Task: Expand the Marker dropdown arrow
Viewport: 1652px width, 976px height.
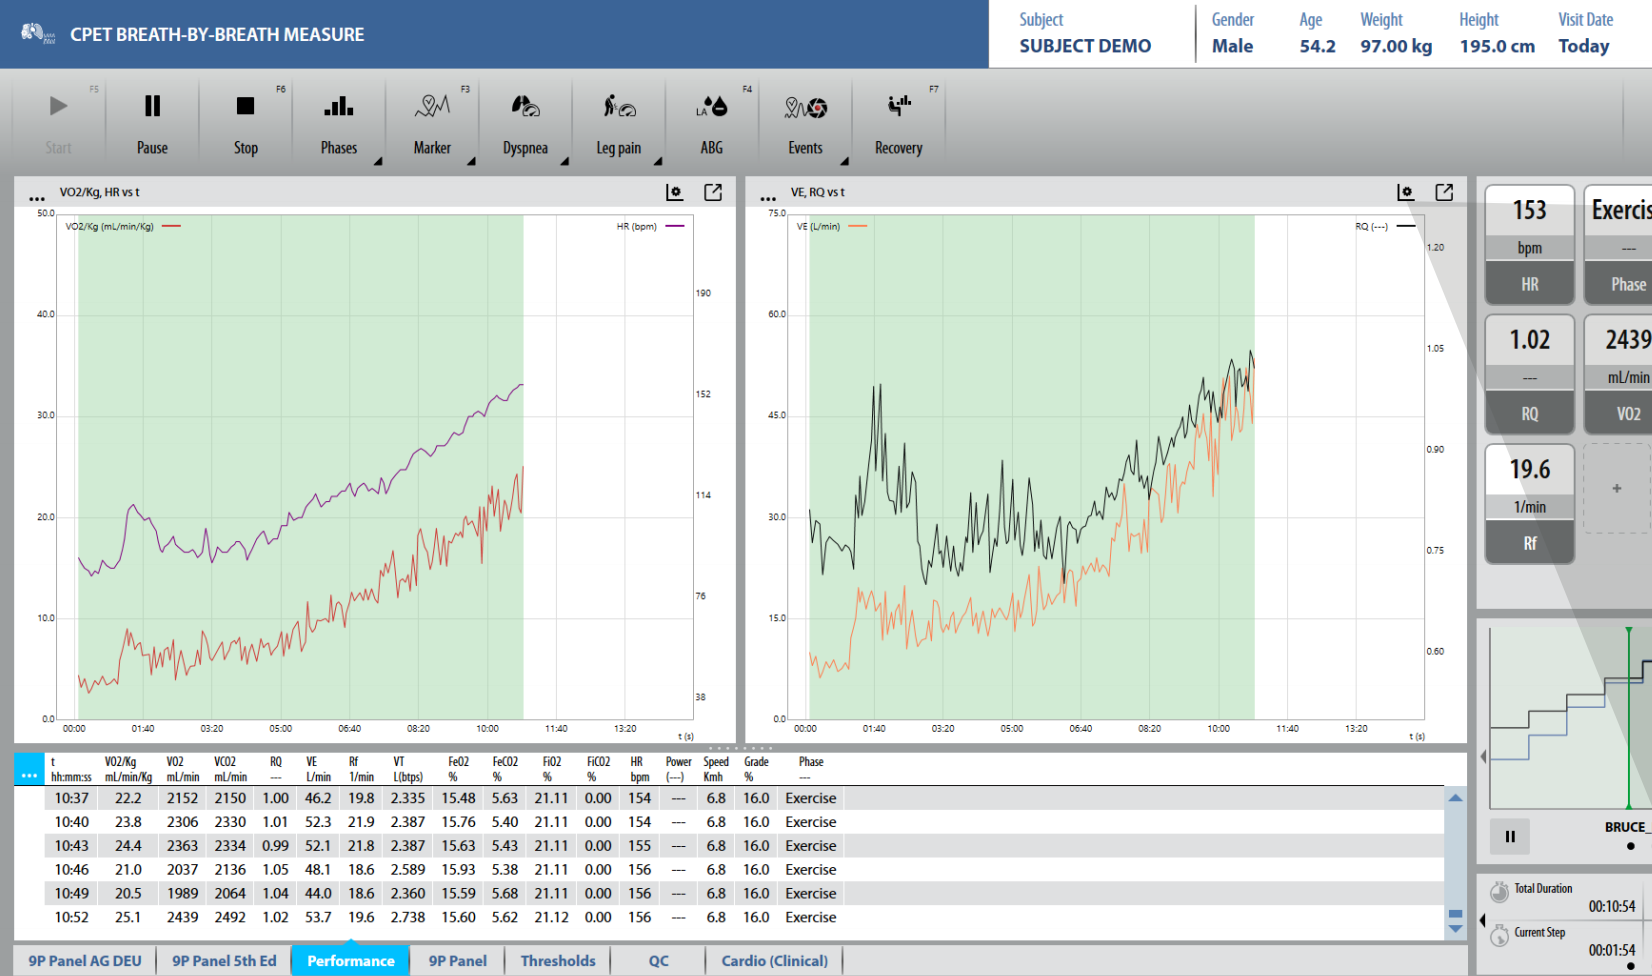Action: (x=471, y=161)
